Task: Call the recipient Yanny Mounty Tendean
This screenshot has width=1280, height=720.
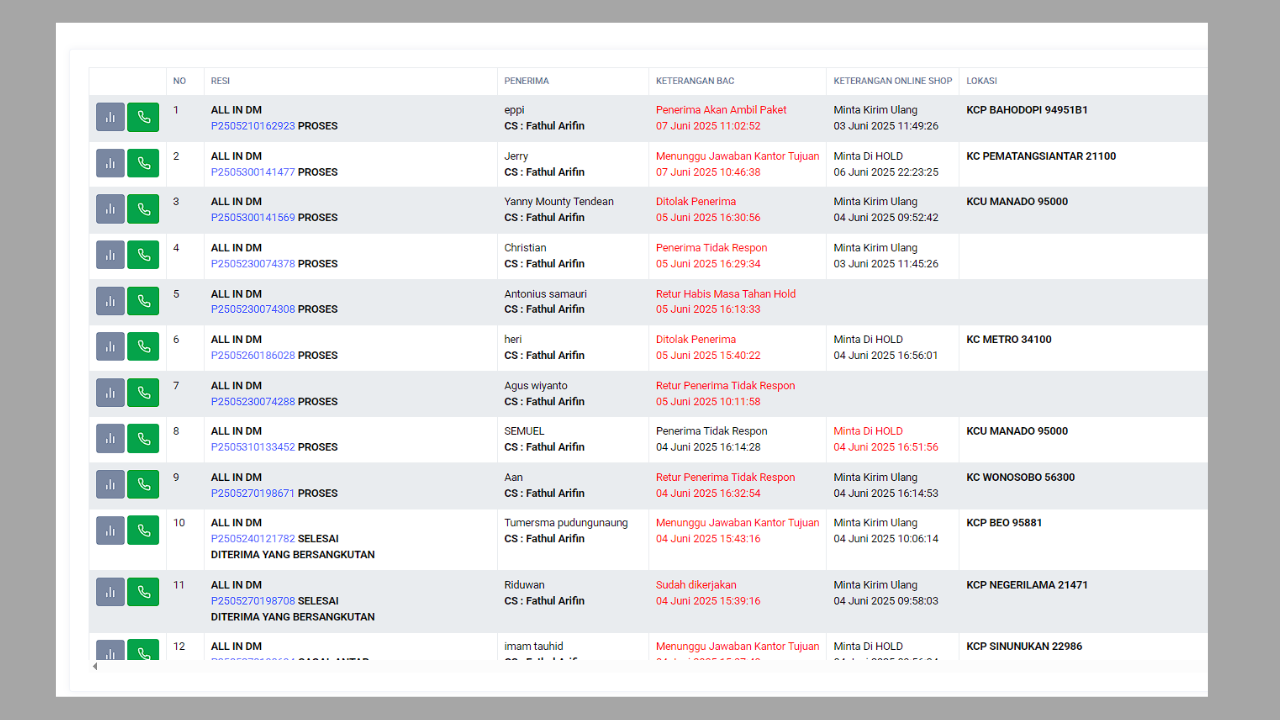Action: [x=143, y=209]
